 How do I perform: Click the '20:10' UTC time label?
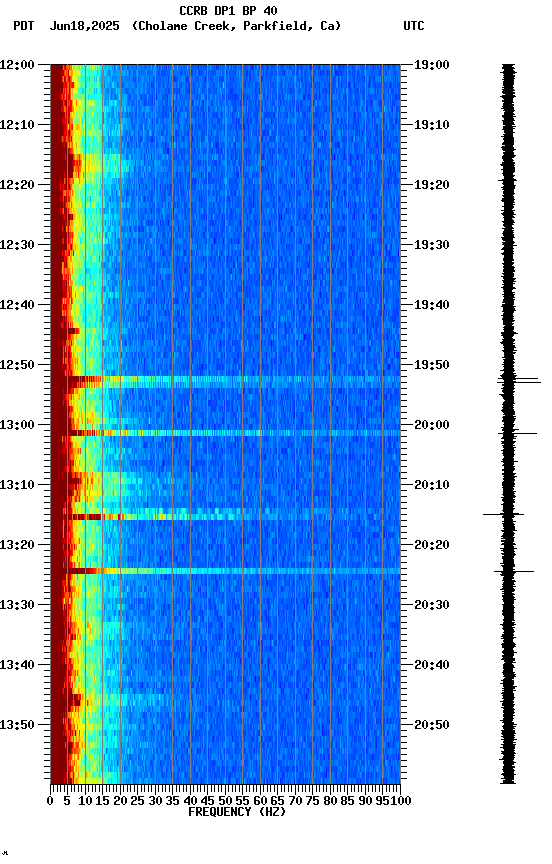(432, 485)
